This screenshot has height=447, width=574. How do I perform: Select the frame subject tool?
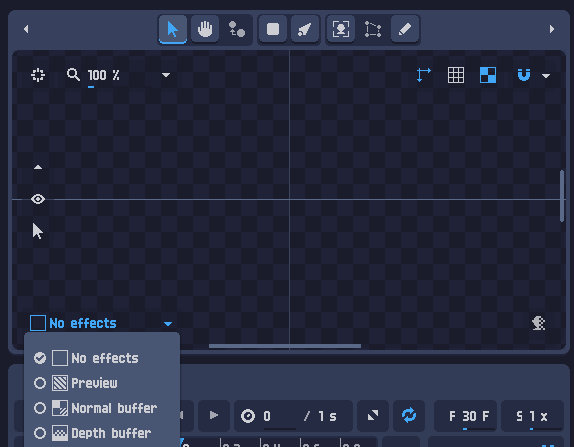(340, 29)
